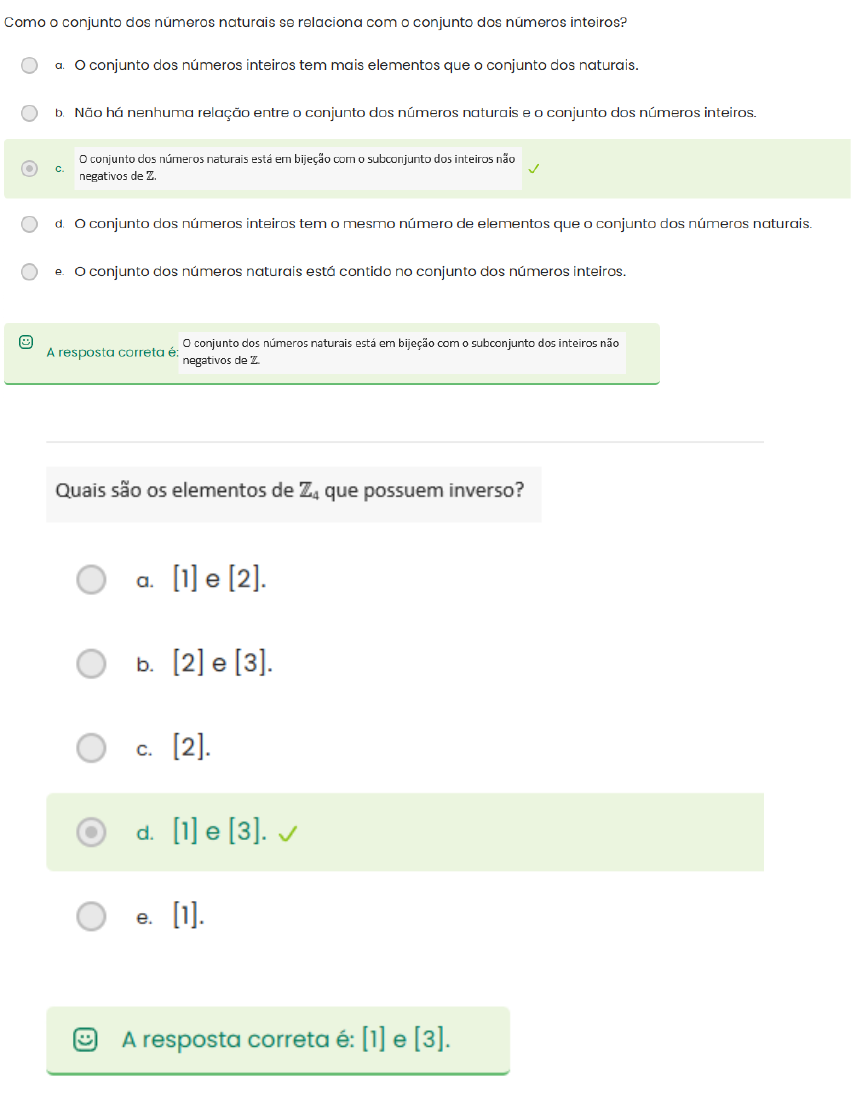Choose radio button for answer [2] alone
Viewport: 851px width, 1112px height.
pos(91,747)
